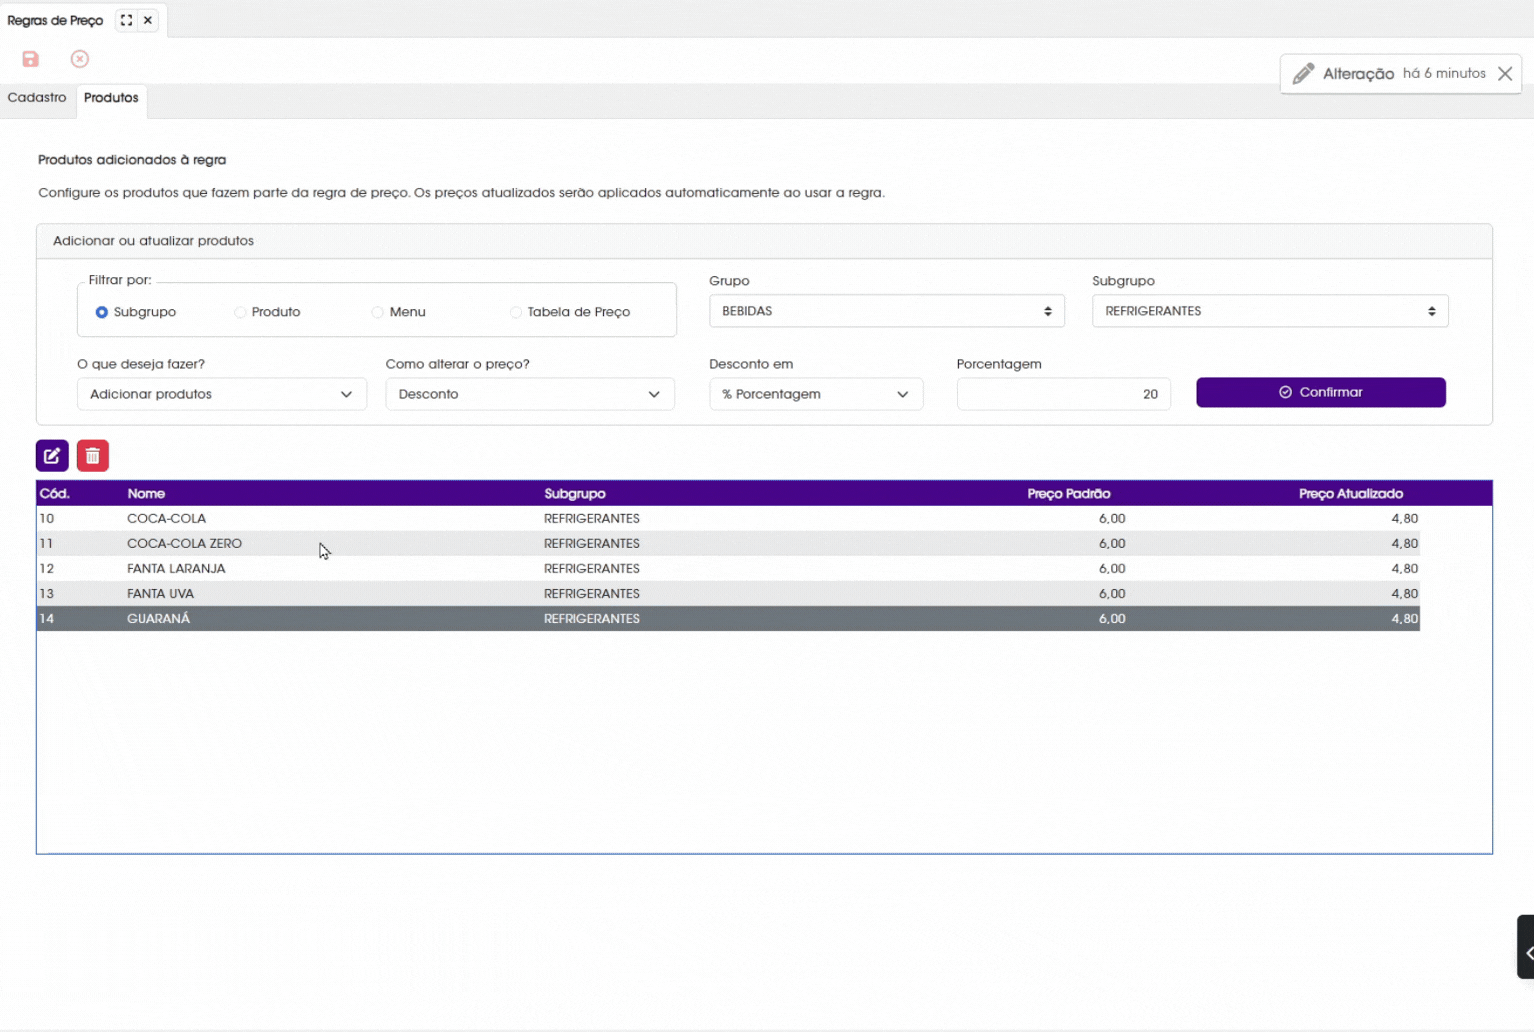Viewport: 1534px width, 1032px height.
Task: Expand the Adicionar produtos dropdown
Action: click(x=221, y=394)
